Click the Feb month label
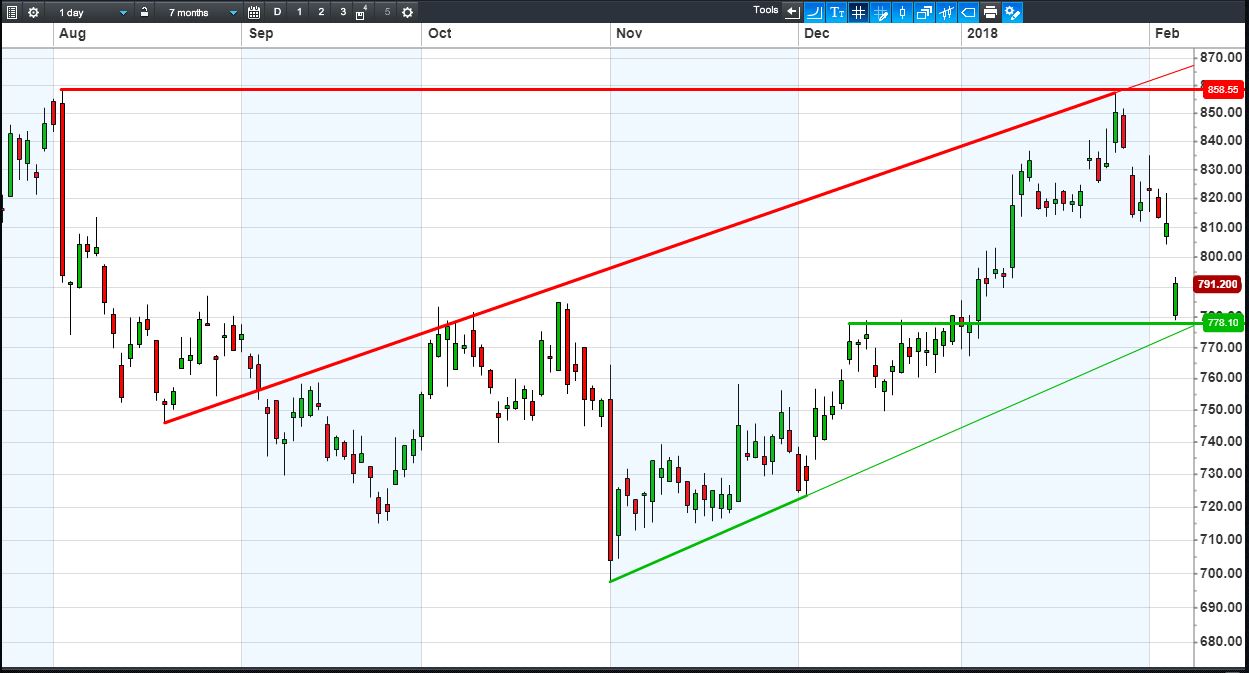The image size is (1249, 673). (1167, 33)
